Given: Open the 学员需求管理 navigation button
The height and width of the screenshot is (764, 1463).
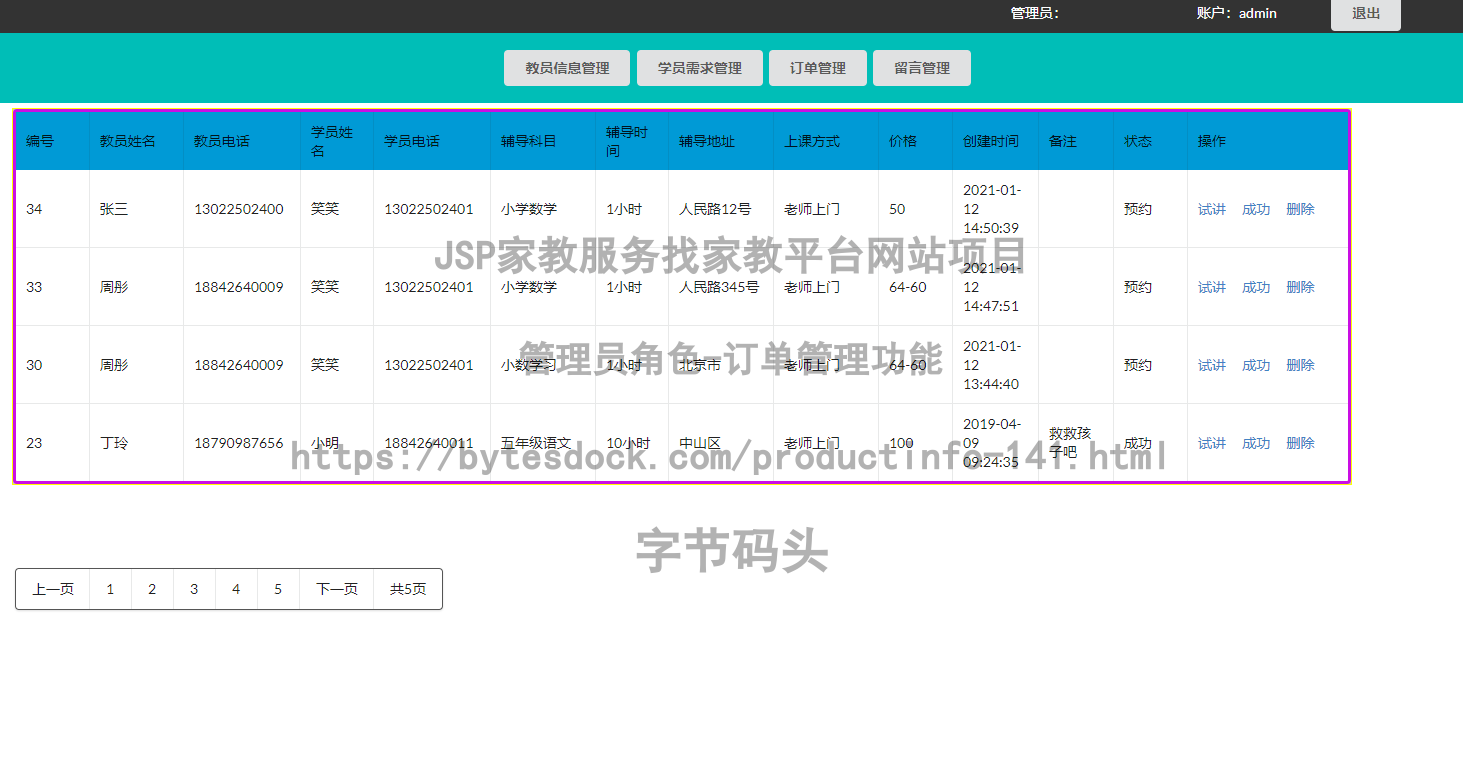Looking at the screenshot, I should (x=699, y=67).
